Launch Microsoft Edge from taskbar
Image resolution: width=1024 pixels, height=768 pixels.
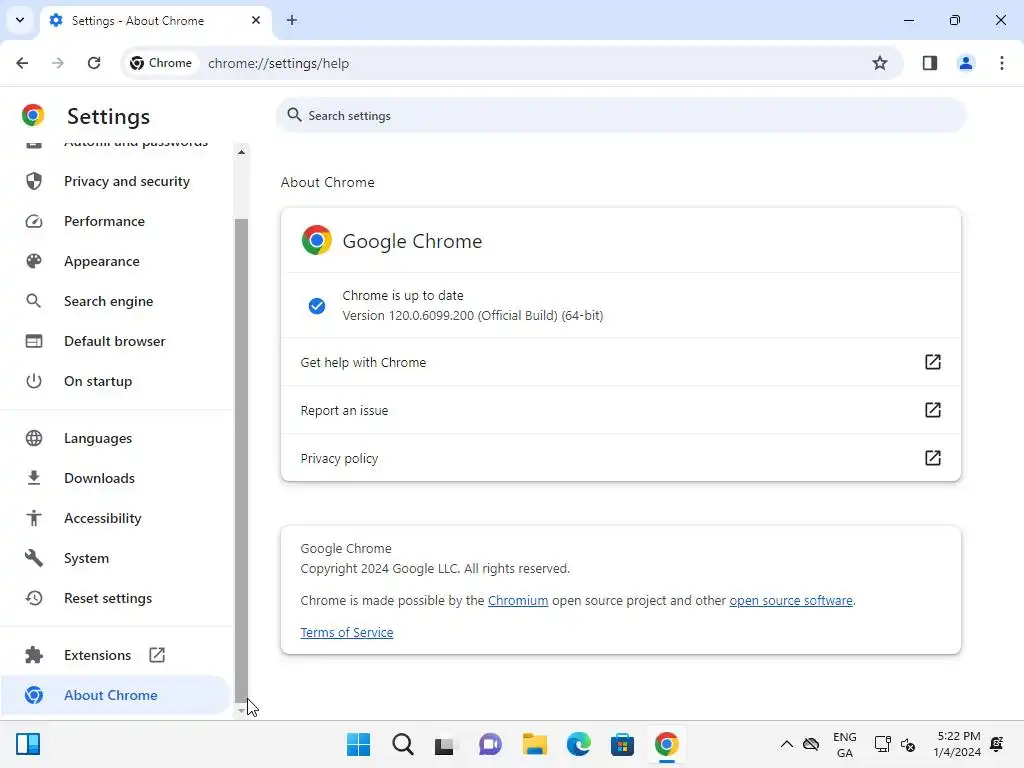579,744
